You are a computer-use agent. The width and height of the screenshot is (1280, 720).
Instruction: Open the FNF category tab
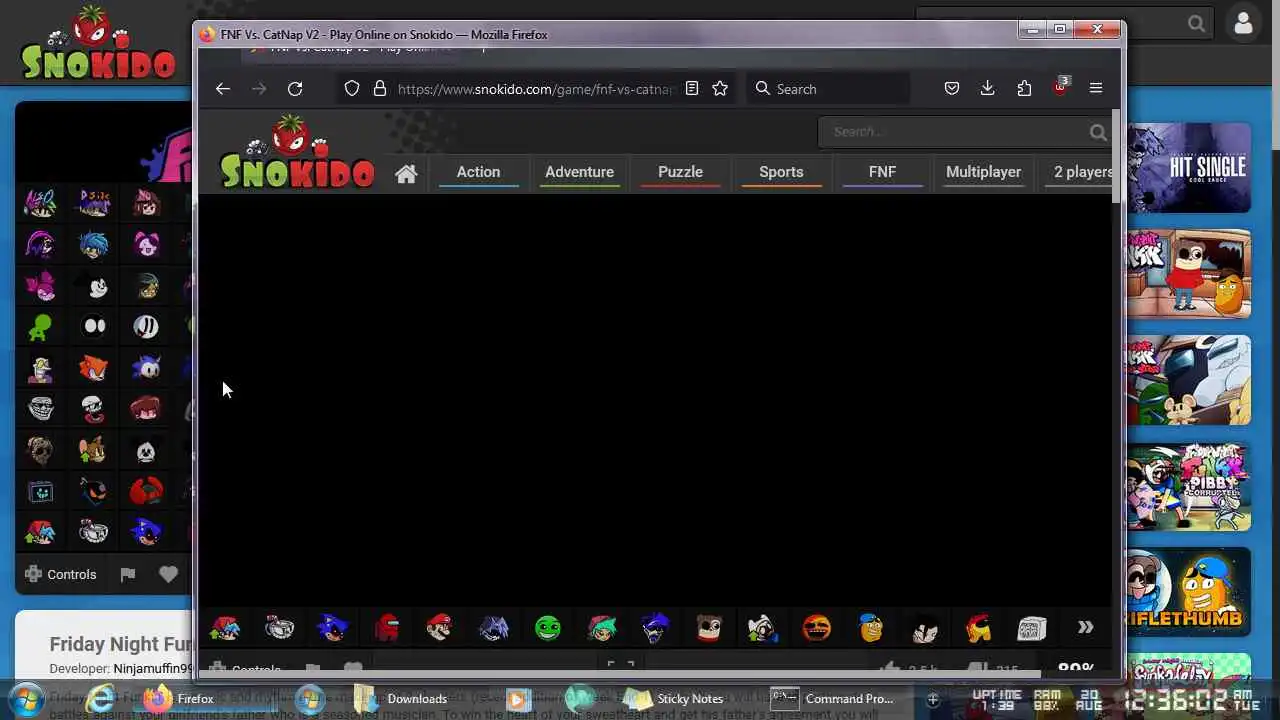882,172
